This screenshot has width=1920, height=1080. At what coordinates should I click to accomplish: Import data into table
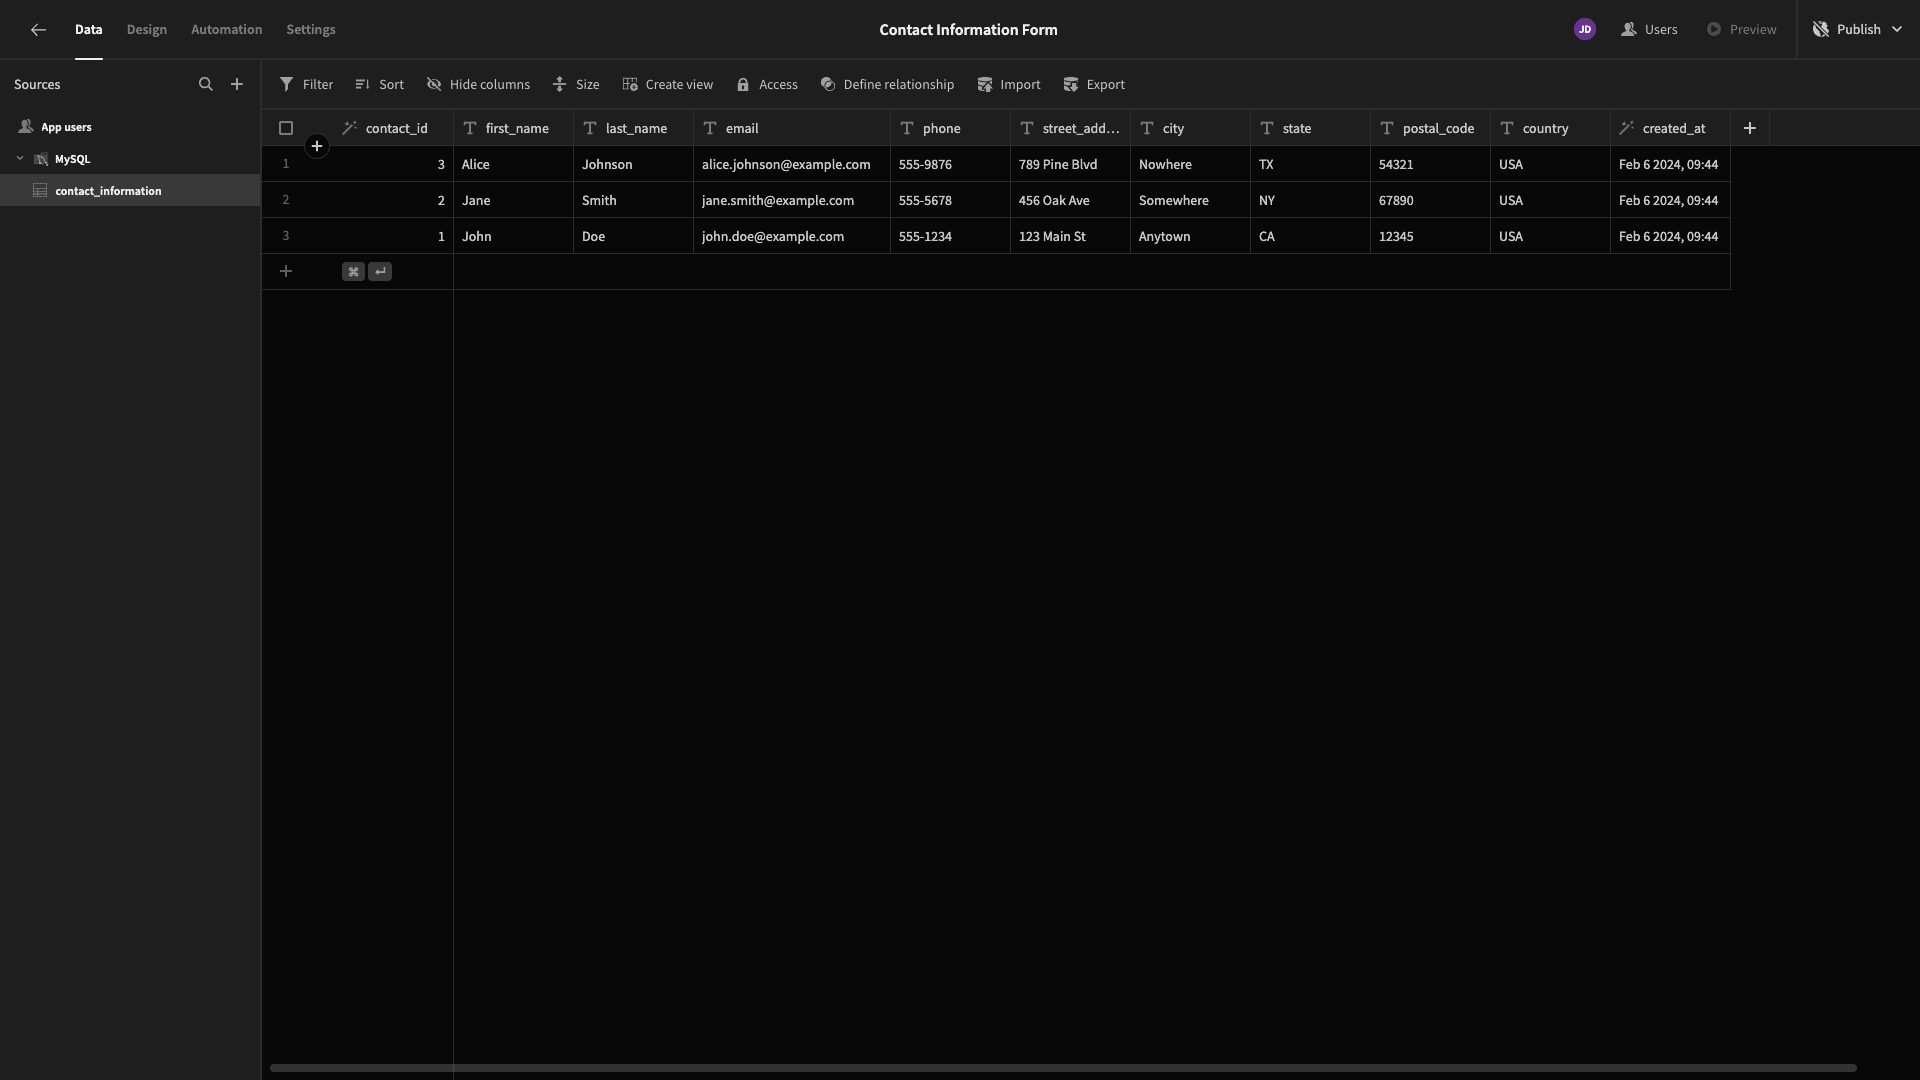point(1008,85)
